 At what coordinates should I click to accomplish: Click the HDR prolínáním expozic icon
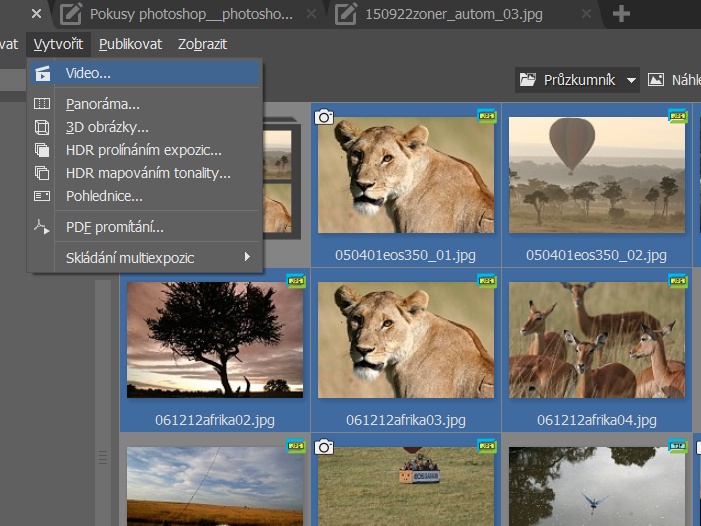click(42, 150)
